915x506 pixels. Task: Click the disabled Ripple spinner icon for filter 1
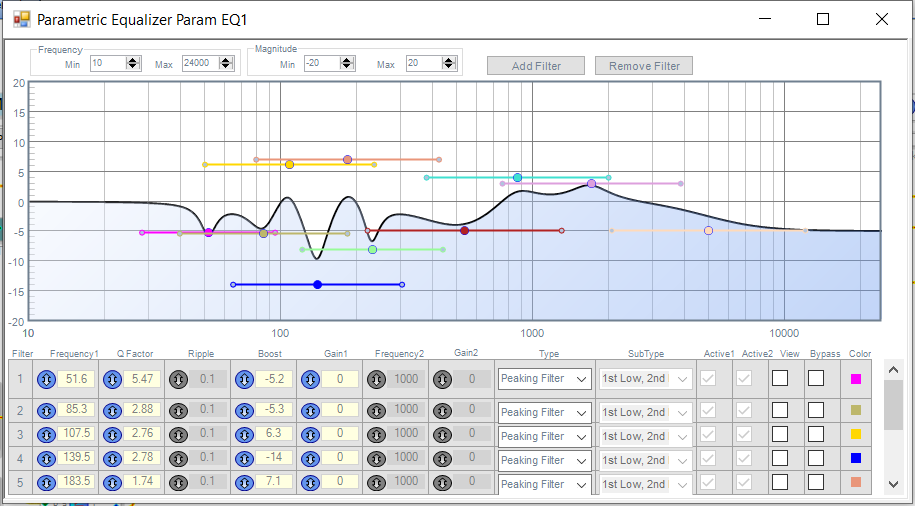(x=178, y=379)
